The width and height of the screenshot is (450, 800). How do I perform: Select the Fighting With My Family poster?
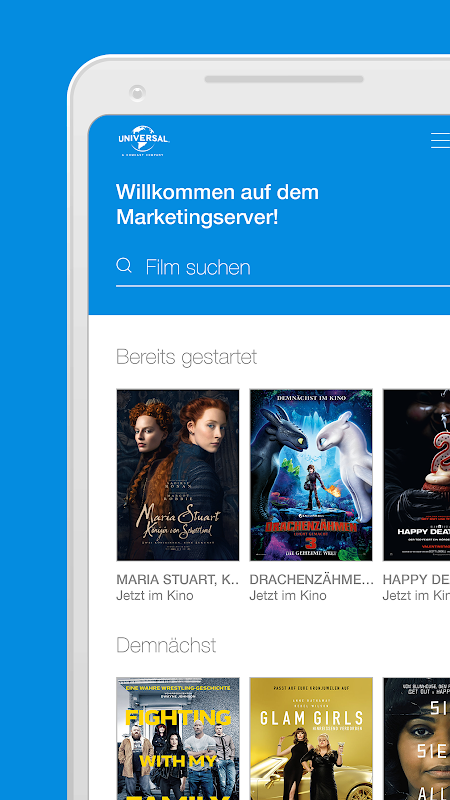178,738
